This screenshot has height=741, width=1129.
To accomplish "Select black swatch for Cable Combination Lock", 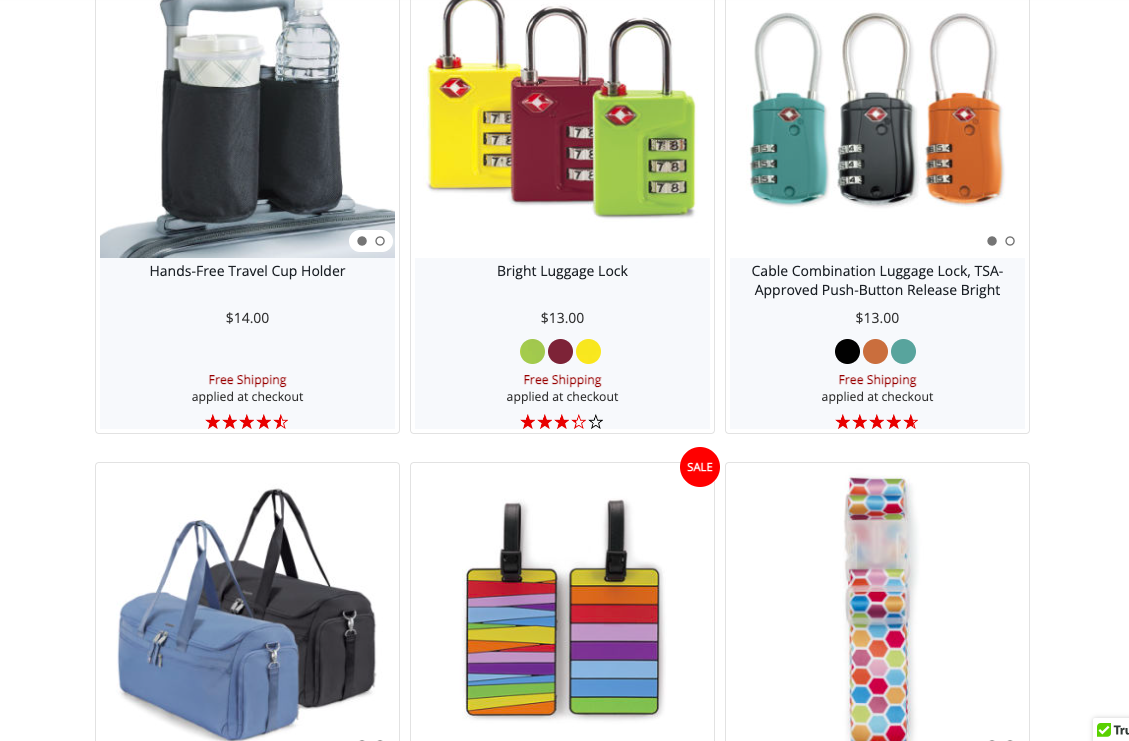I will (847, 351).
